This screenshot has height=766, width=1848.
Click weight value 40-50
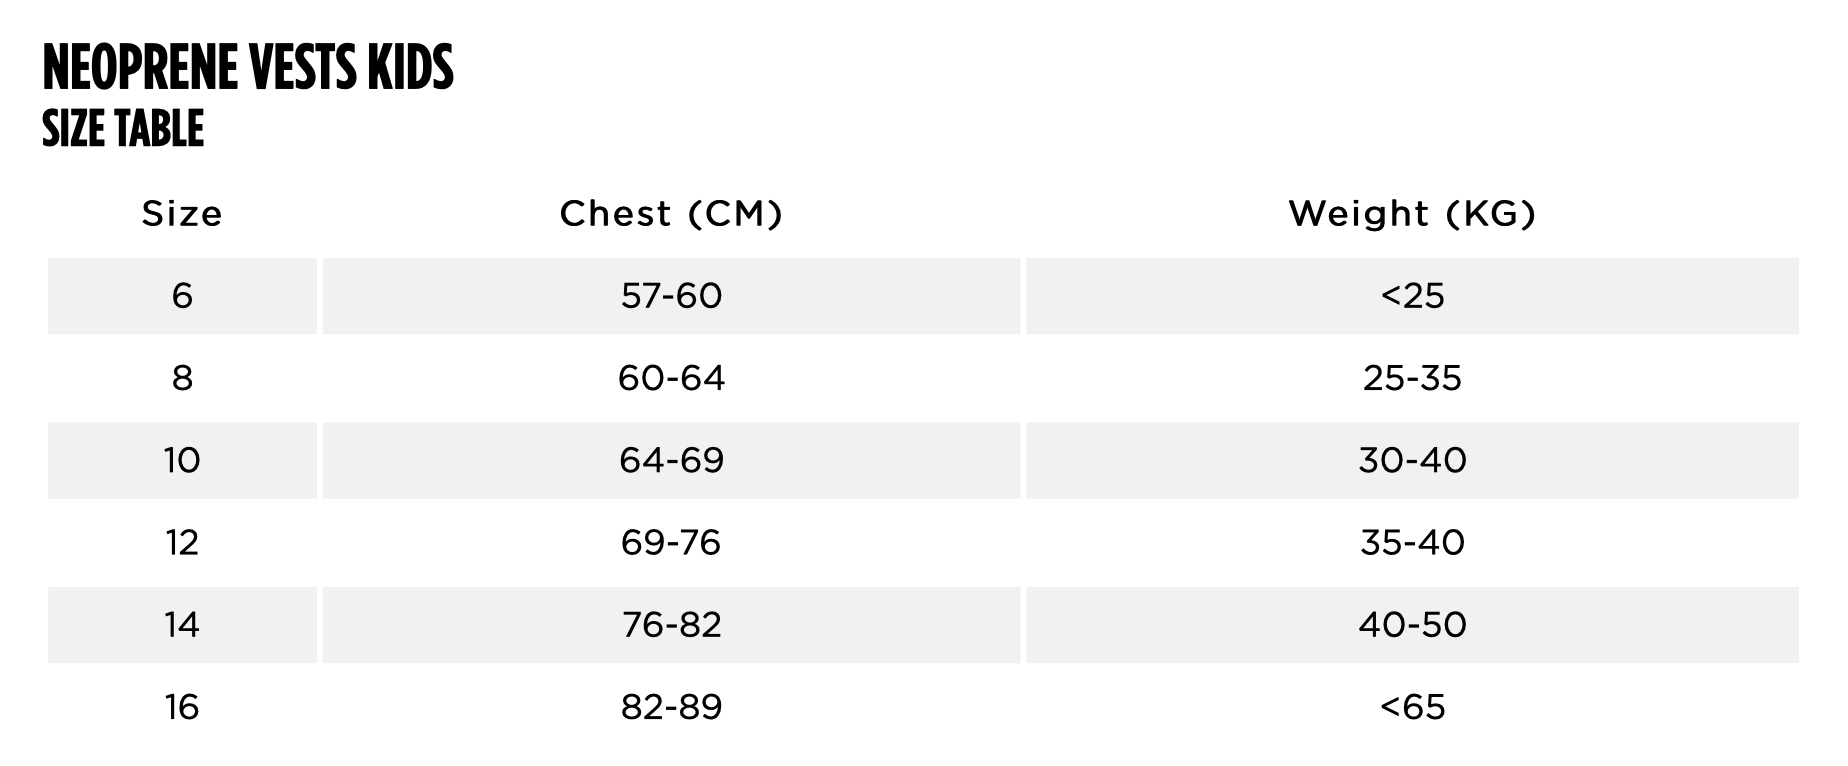(1412, 625)
